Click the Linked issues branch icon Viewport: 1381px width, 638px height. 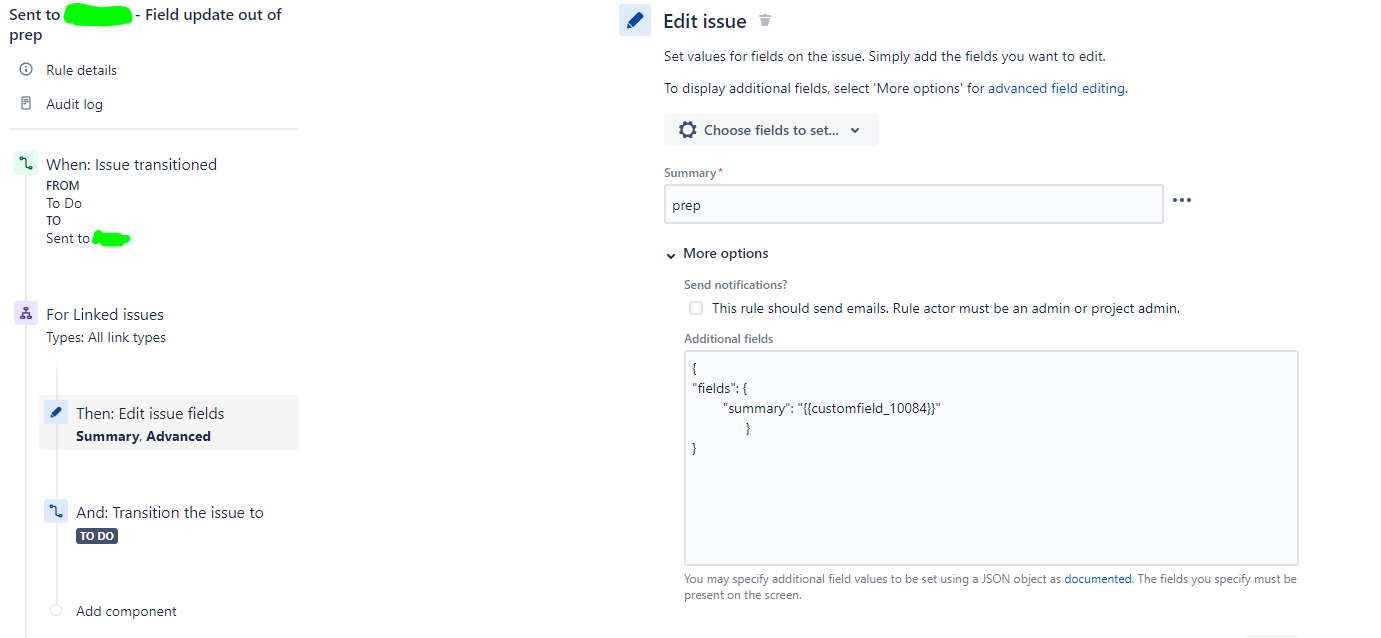(26, 314)
